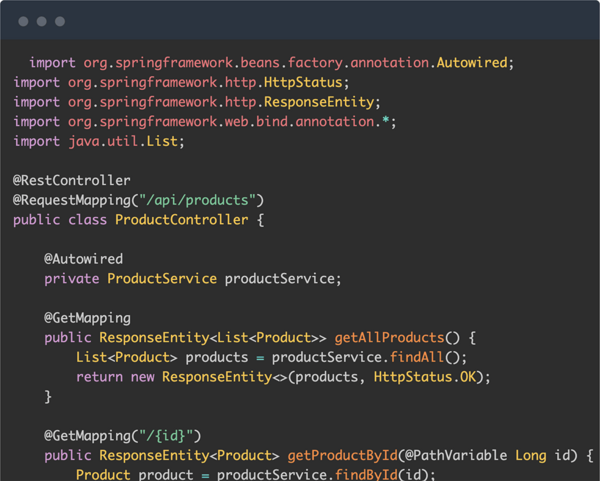Click the @RestController annotation
Viewport: 600px width, 481px height.
(72, 180)
